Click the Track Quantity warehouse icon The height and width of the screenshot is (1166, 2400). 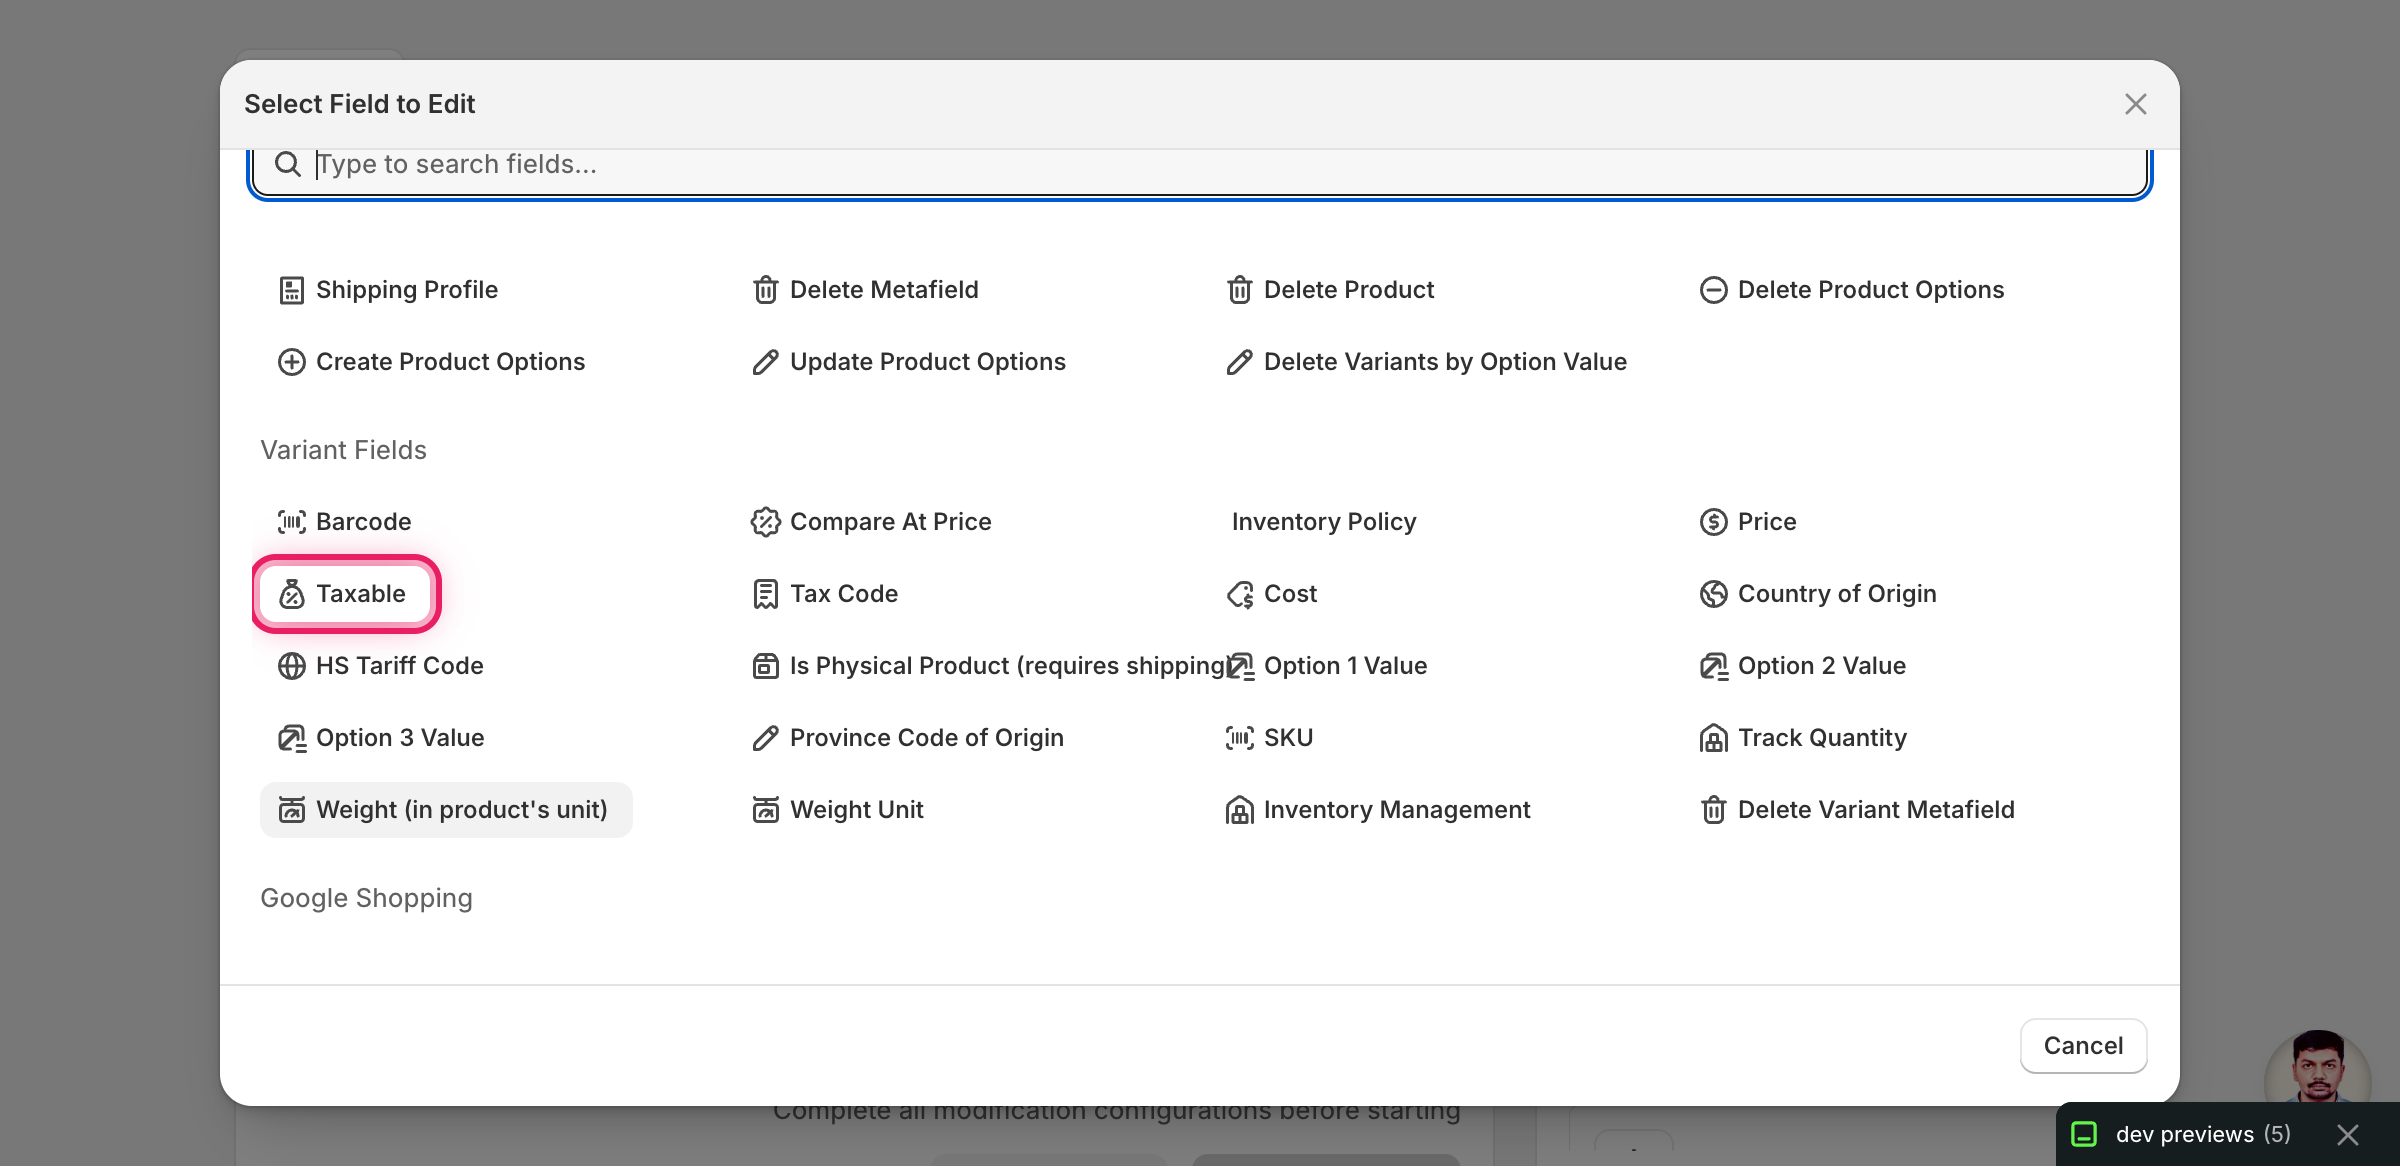coord(1713,738)
